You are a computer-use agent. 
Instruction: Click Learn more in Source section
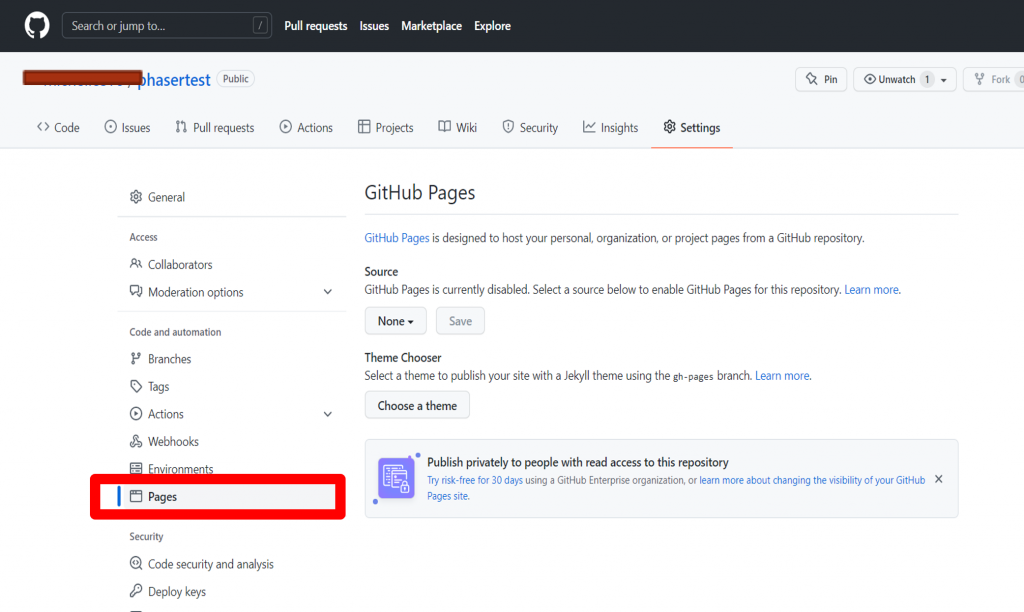[872, 289]
